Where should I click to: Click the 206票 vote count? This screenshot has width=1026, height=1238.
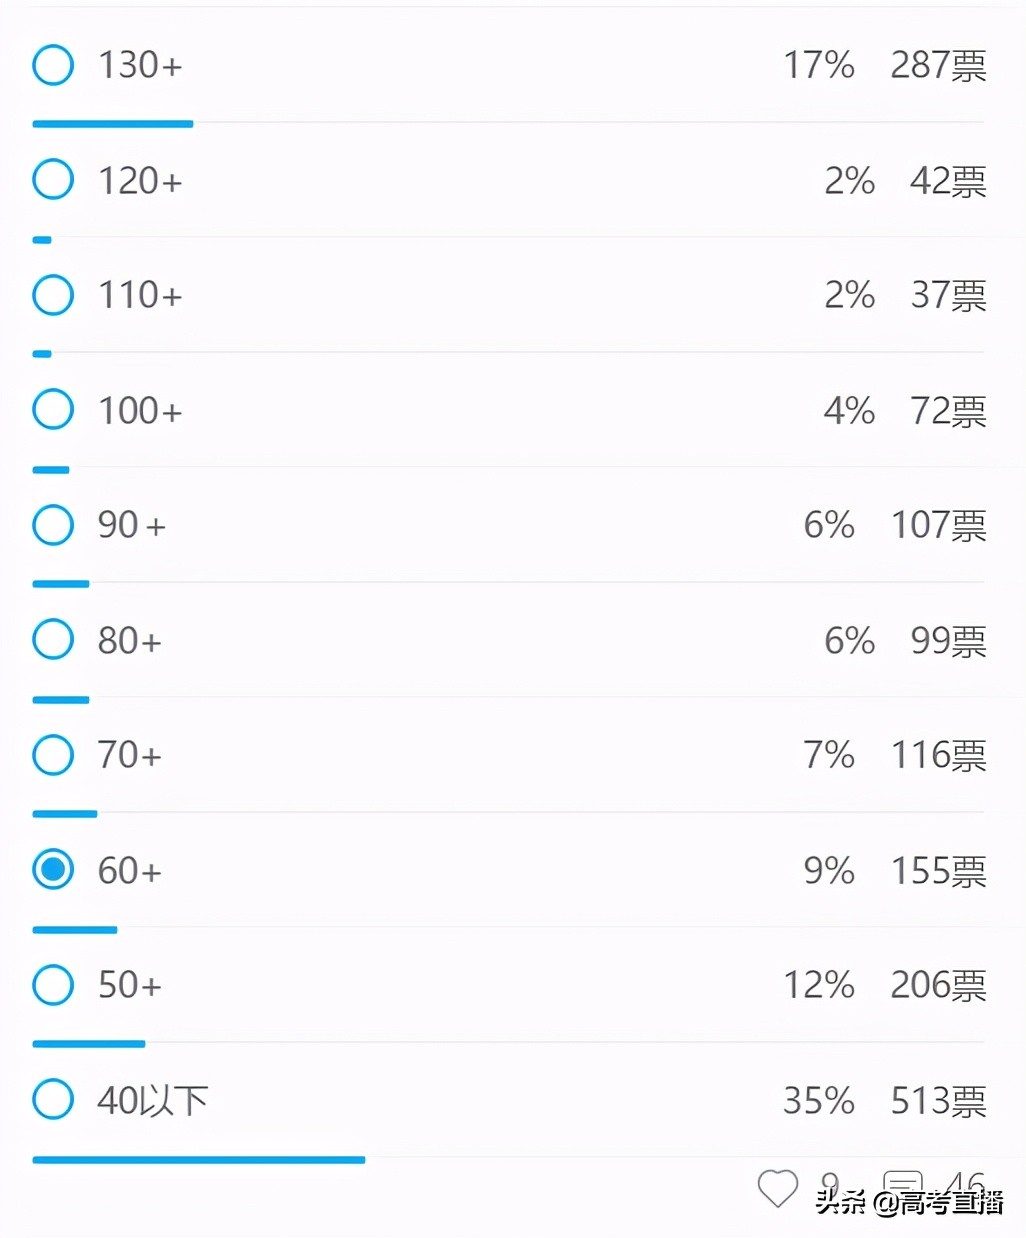[938, 985]
